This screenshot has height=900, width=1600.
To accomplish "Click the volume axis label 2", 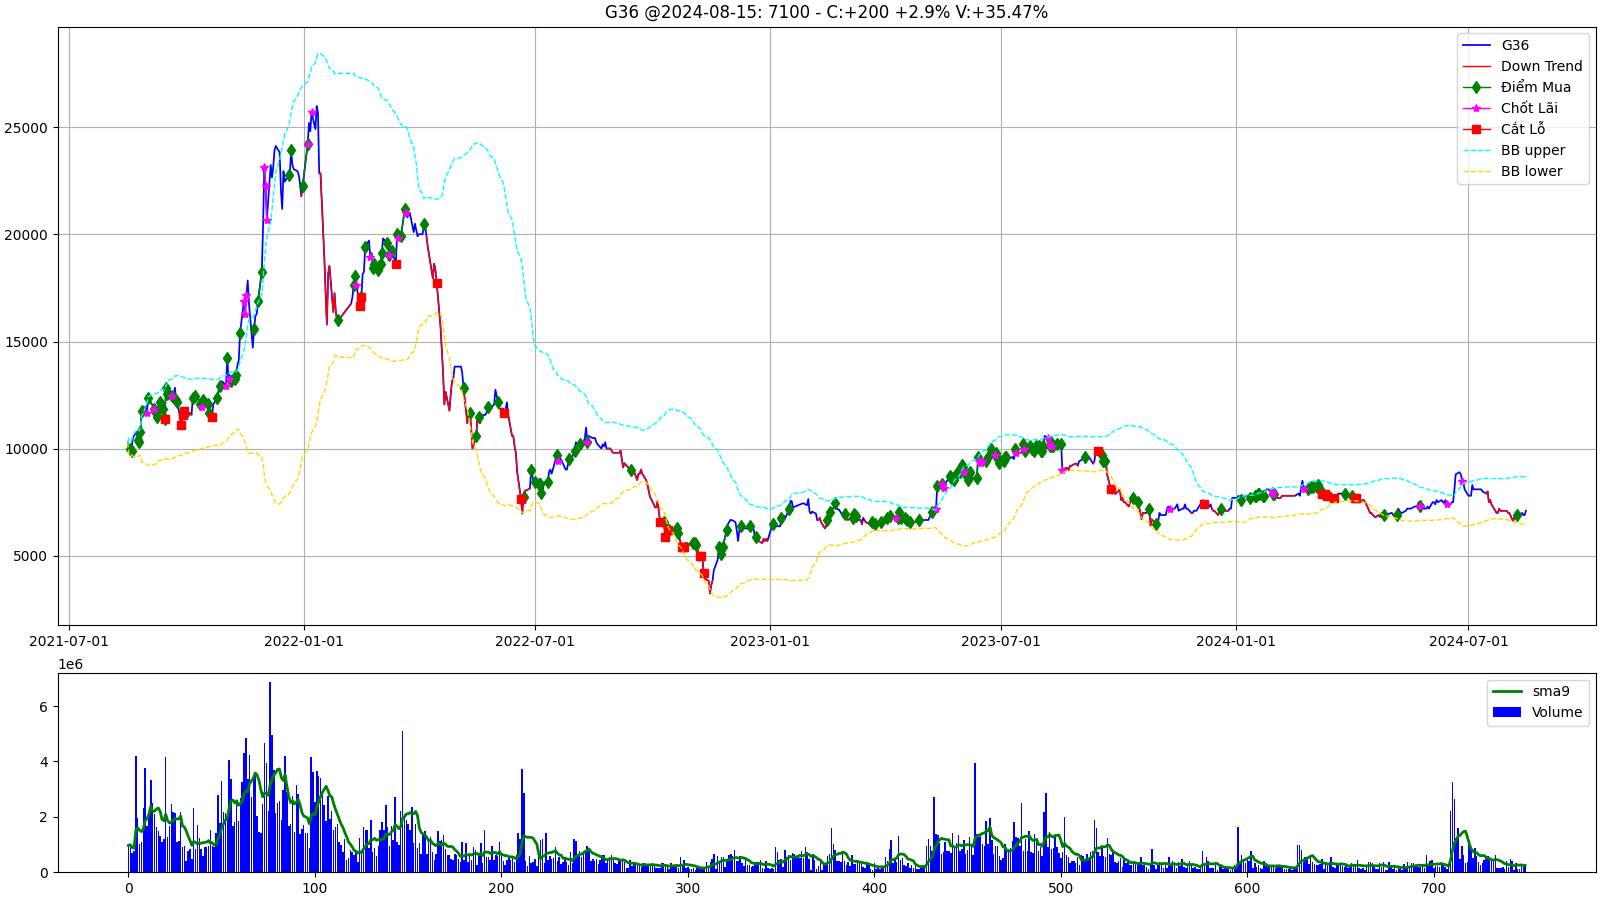I will tap(43, 817).
